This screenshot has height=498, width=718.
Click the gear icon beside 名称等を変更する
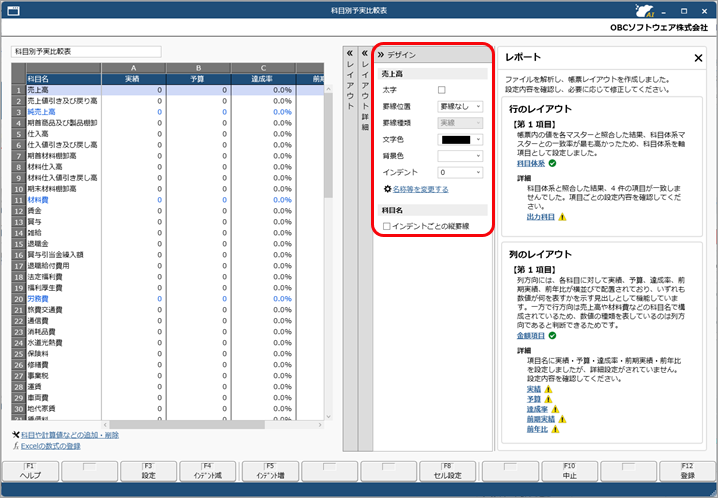coord(387,189)
